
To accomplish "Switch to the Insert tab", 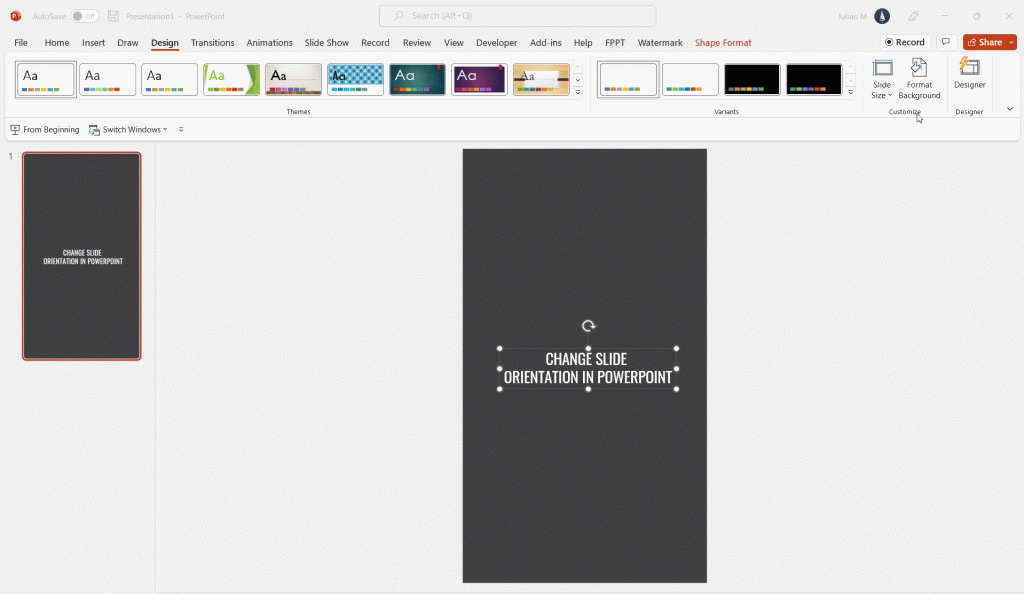I will [93, 42].
